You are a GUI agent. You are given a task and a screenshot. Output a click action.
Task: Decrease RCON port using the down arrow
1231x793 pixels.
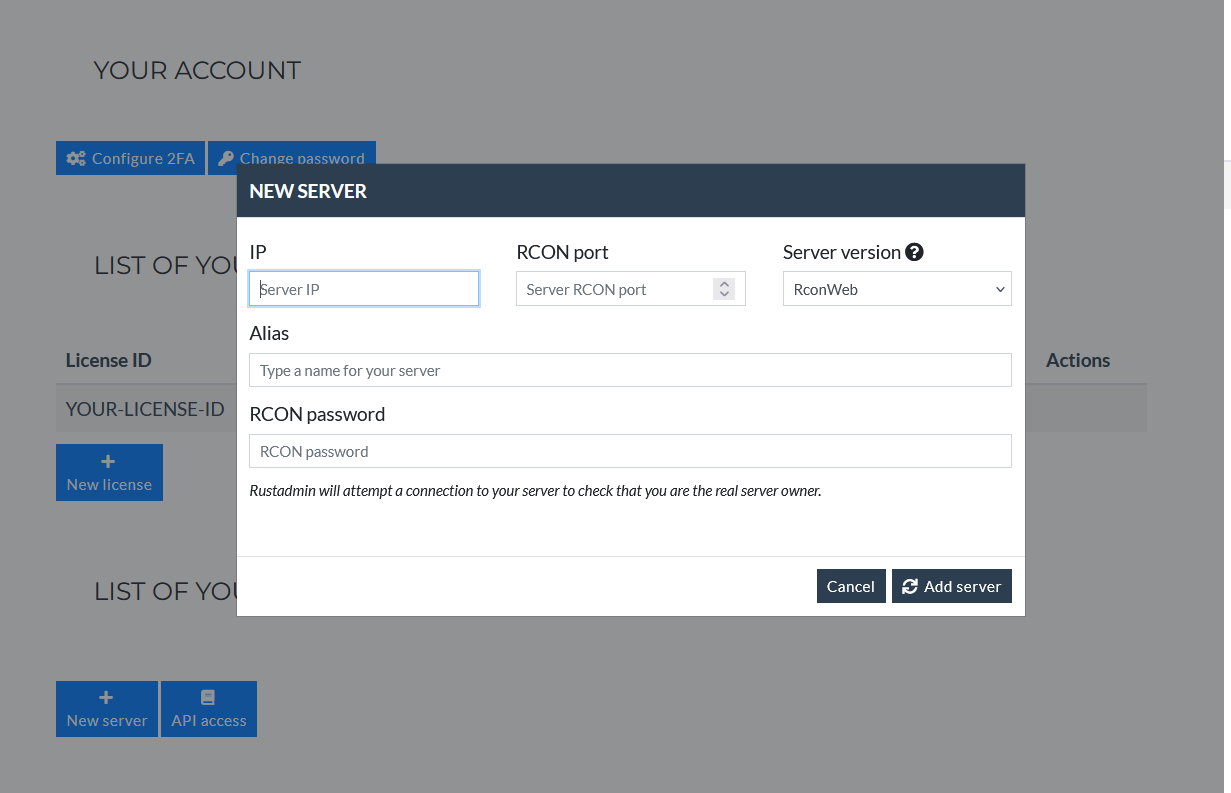pyautogui.click(x=724, y=295)
